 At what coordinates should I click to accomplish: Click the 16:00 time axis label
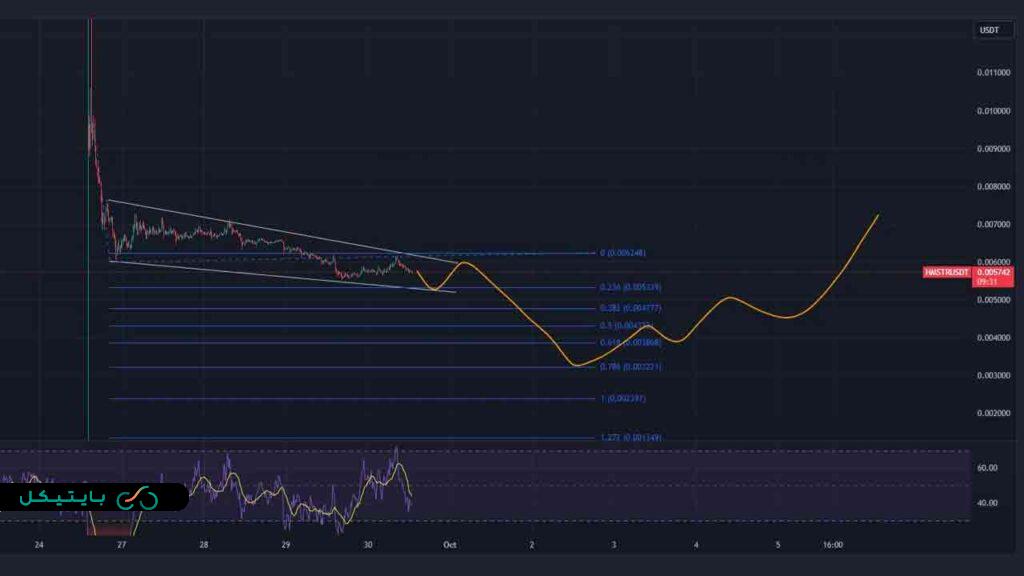(x=832, y=545)
